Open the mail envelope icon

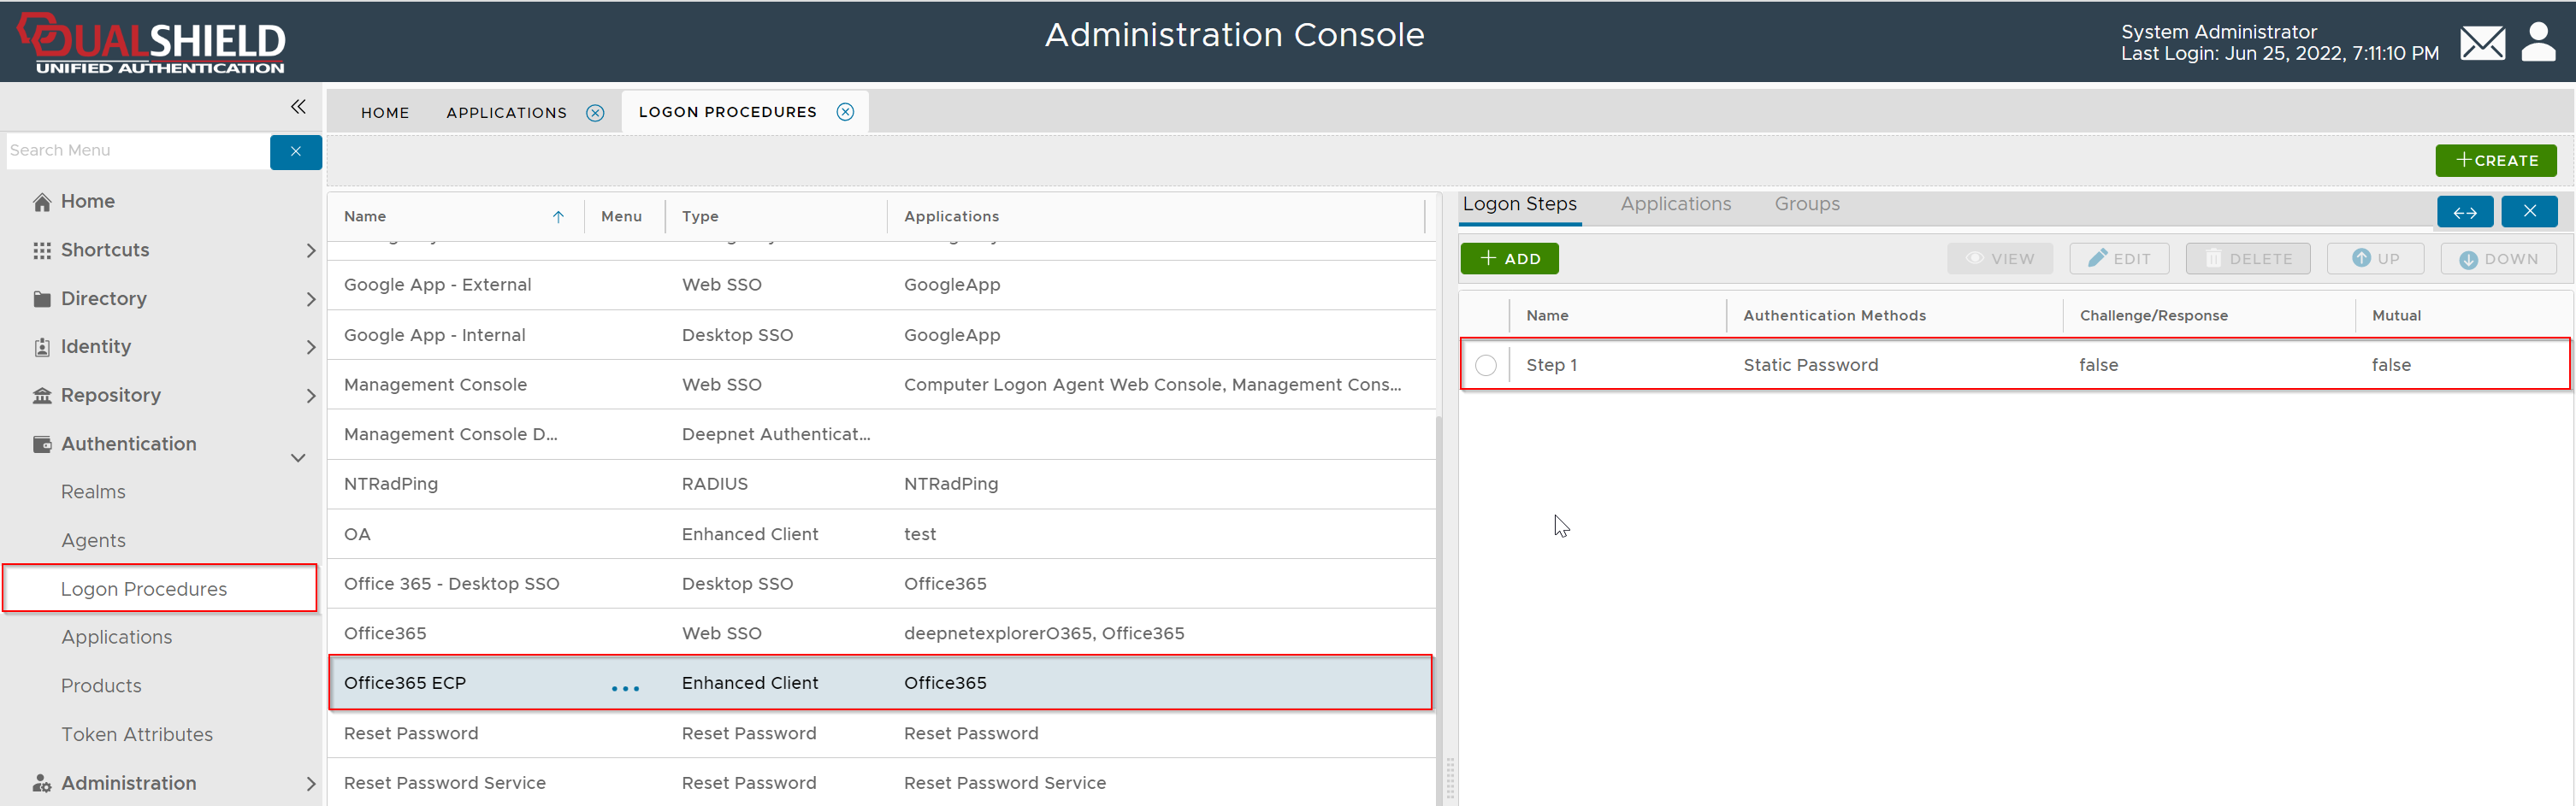2481,43
